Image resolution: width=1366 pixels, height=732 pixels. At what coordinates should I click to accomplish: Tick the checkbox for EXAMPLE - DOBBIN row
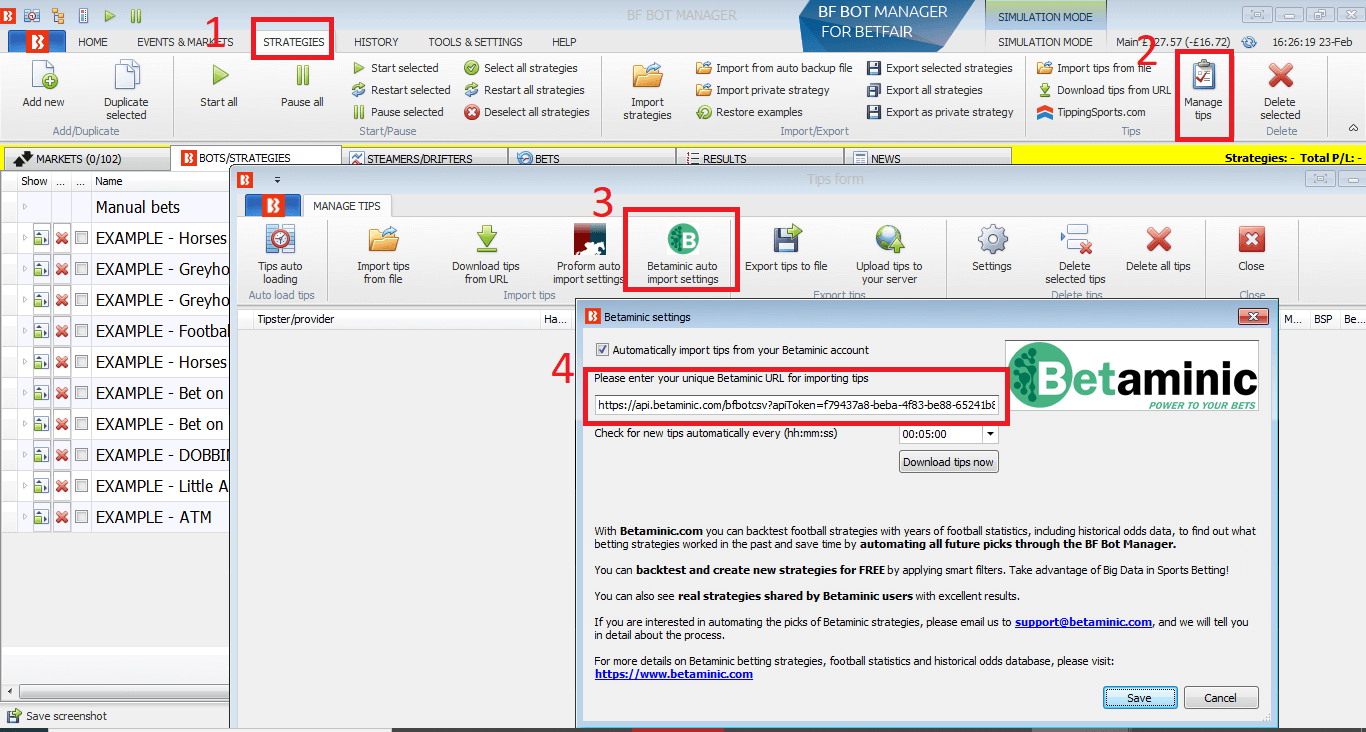click(82, 455)
